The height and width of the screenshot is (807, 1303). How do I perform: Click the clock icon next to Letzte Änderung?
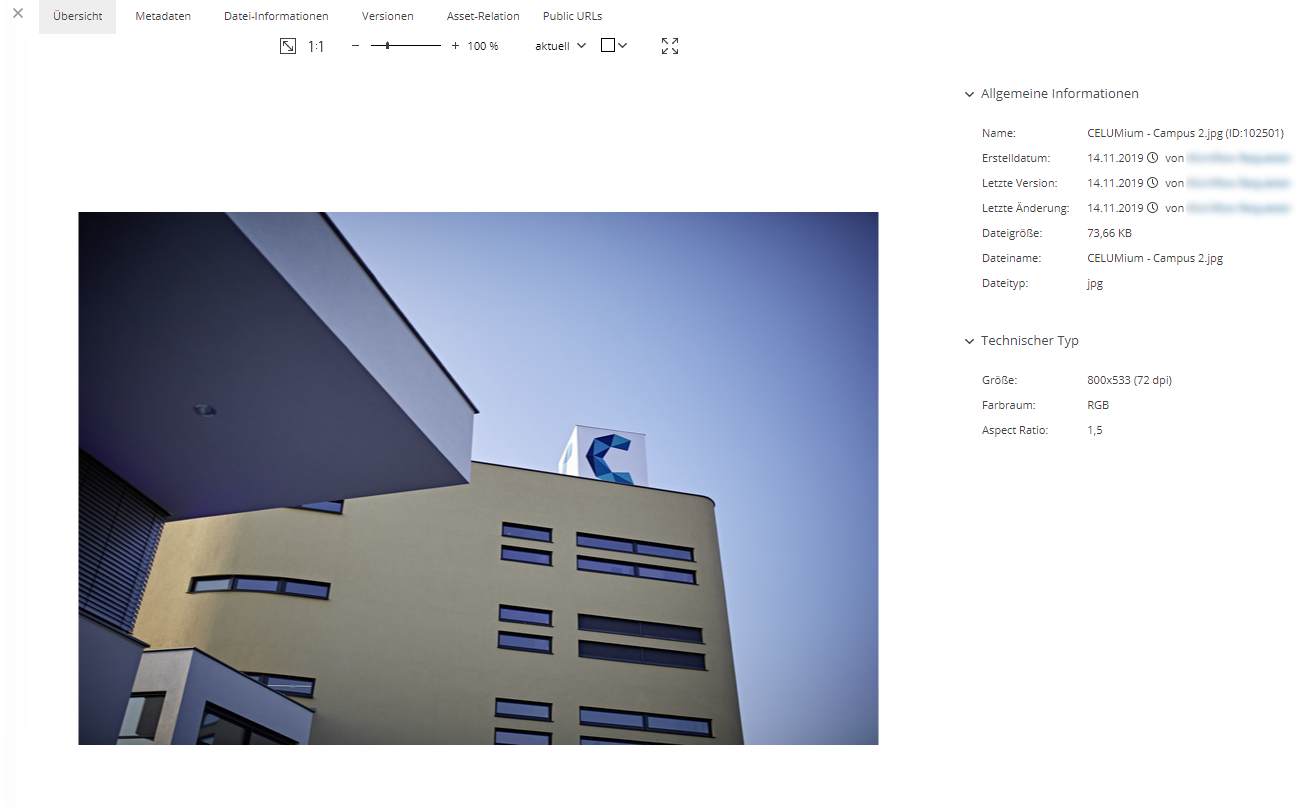tap(1152, 208)
